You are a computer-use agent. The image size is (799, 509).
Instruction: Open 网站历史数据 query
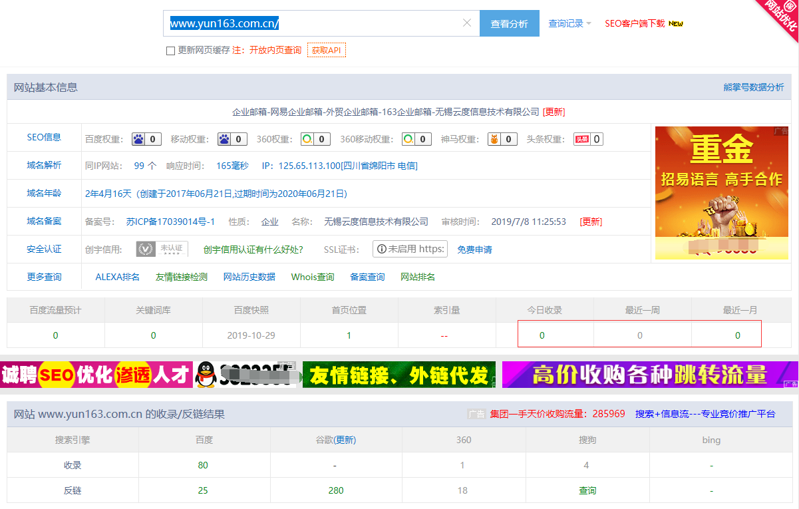[x=249, y=277]
